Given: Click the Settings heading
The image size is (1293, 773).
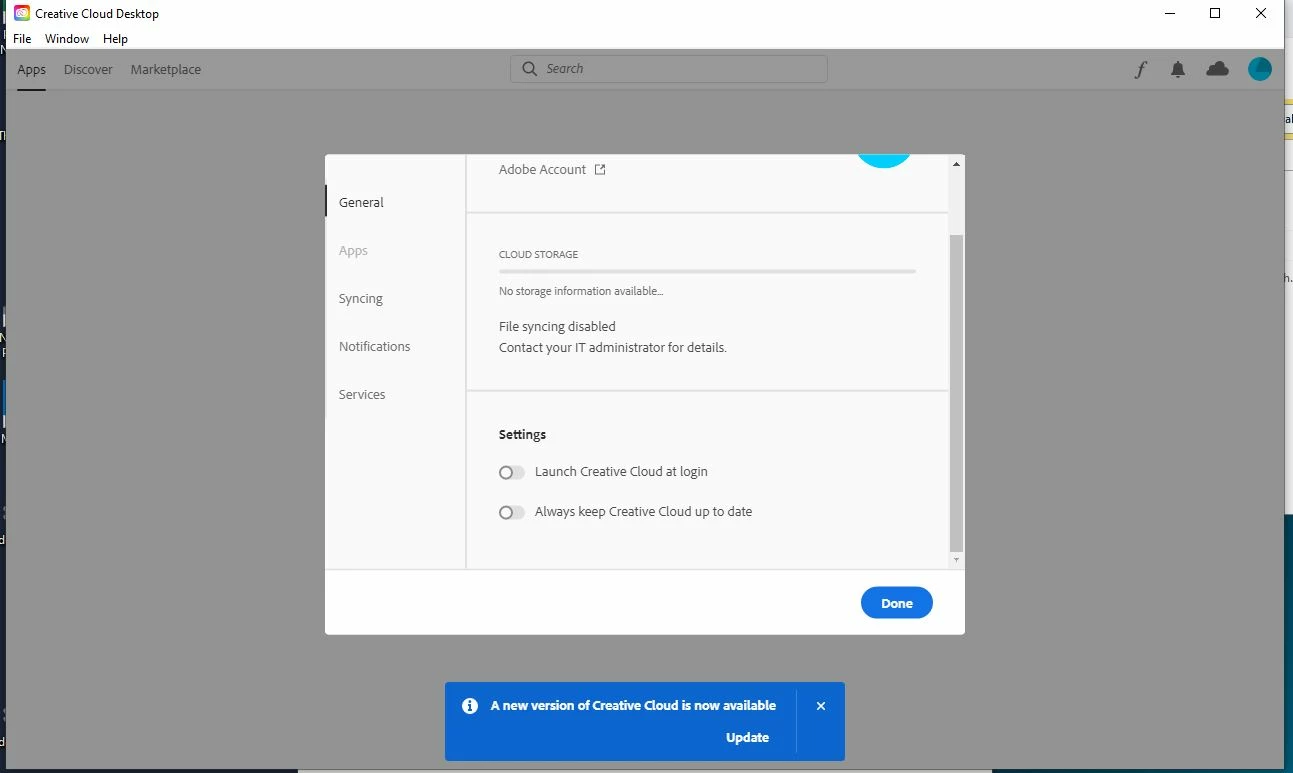Looking at the screenshot, I should [522, 435].
